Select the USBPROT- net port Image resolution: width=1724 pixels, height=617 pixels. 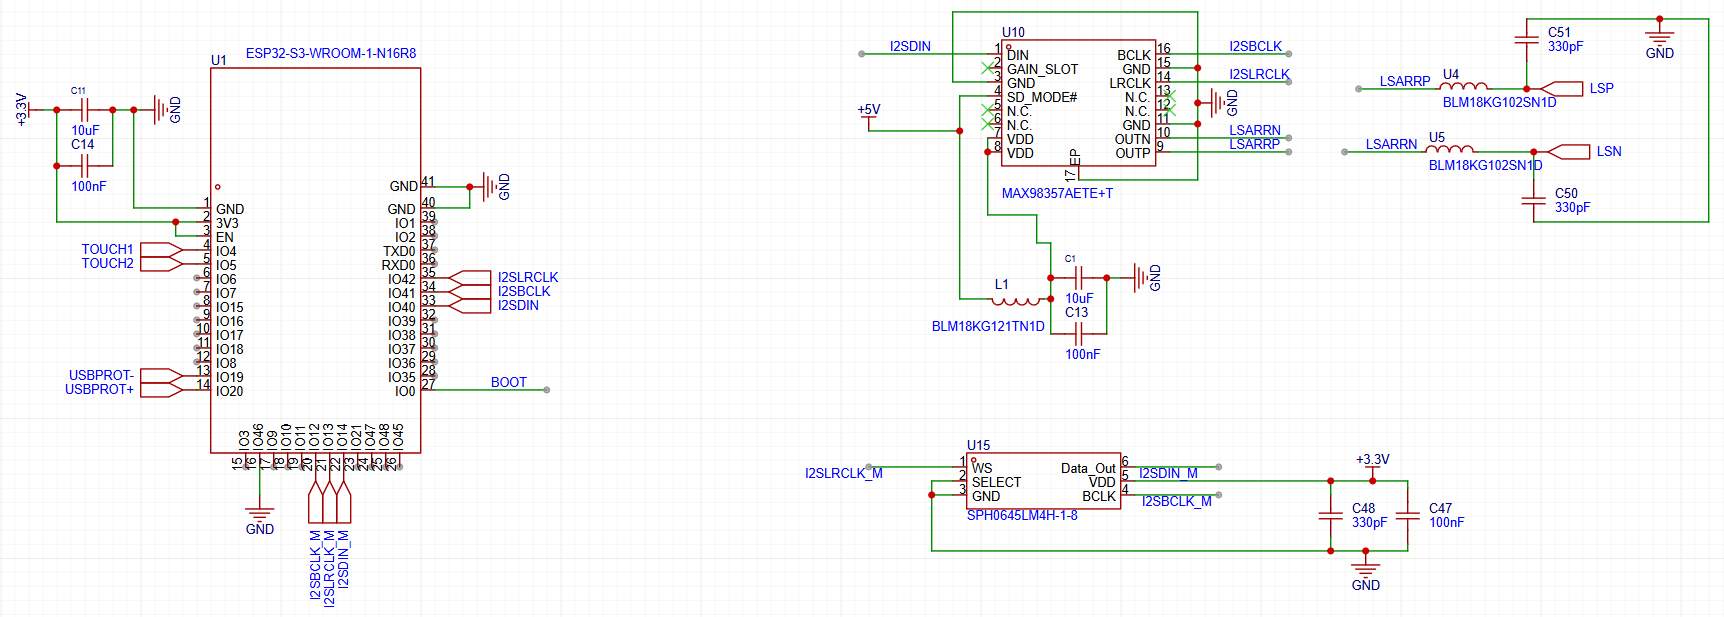162,376
